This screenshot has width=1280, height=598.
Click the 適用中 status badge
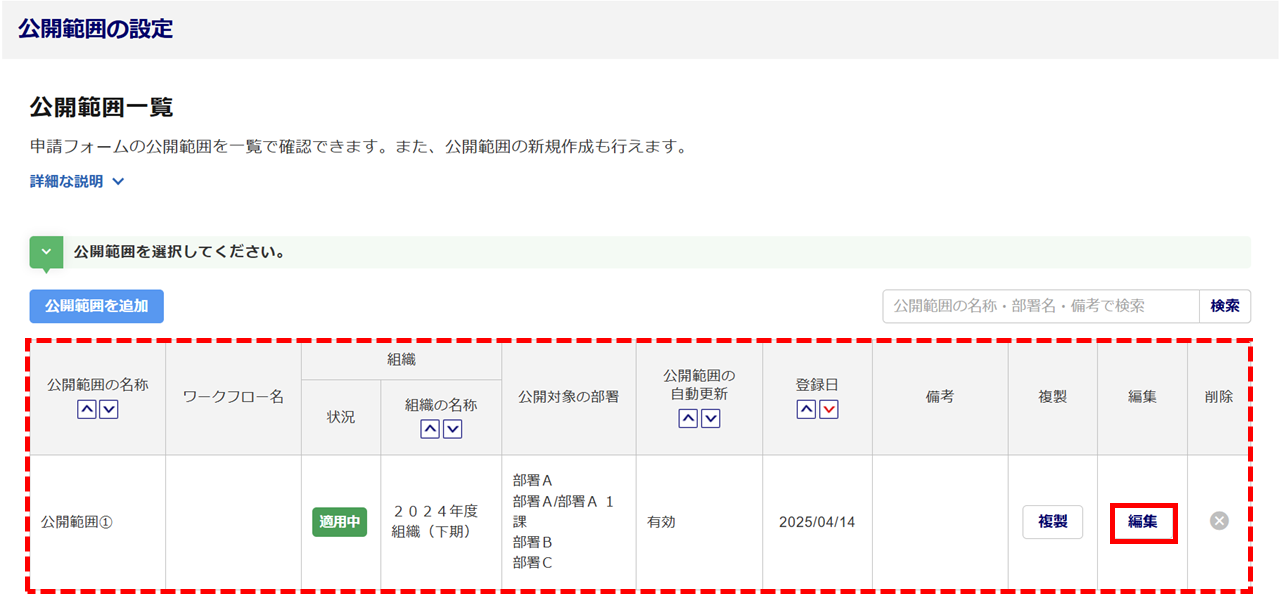pyautogui.click(x=340, y=522)
